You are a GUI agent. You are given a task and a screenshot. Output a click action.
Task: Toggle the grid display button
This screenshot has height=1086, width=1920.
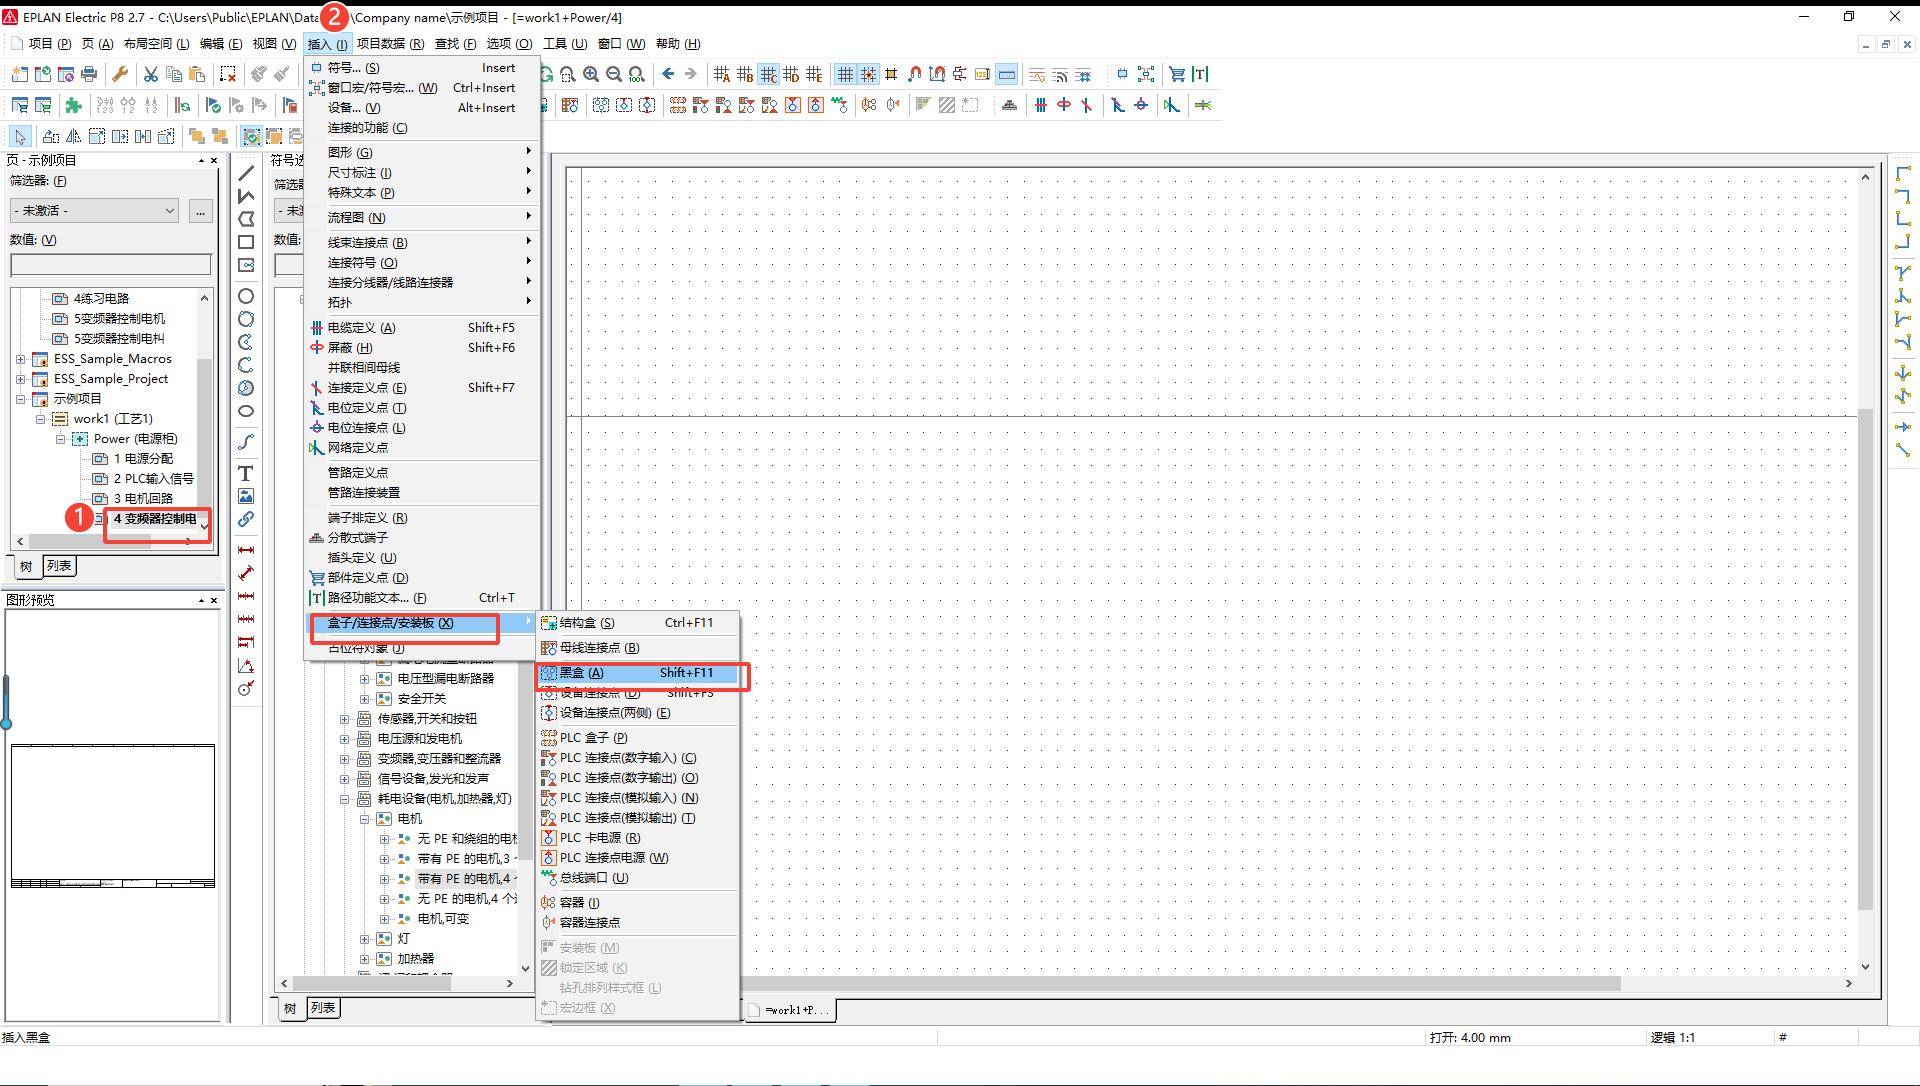point(845,74)
